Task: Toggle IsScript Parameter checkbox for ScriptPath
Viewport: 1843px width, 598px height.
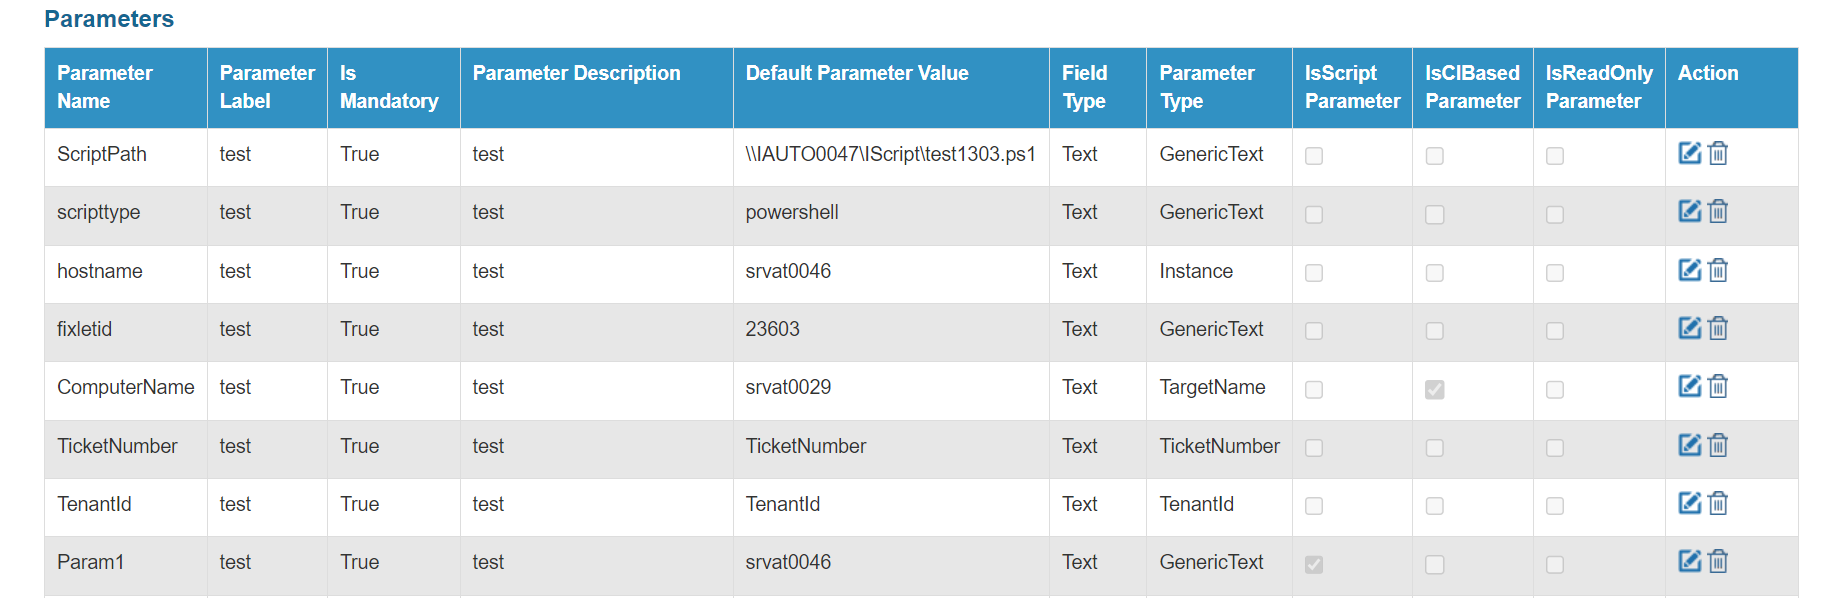Action: pos(1314,156)
